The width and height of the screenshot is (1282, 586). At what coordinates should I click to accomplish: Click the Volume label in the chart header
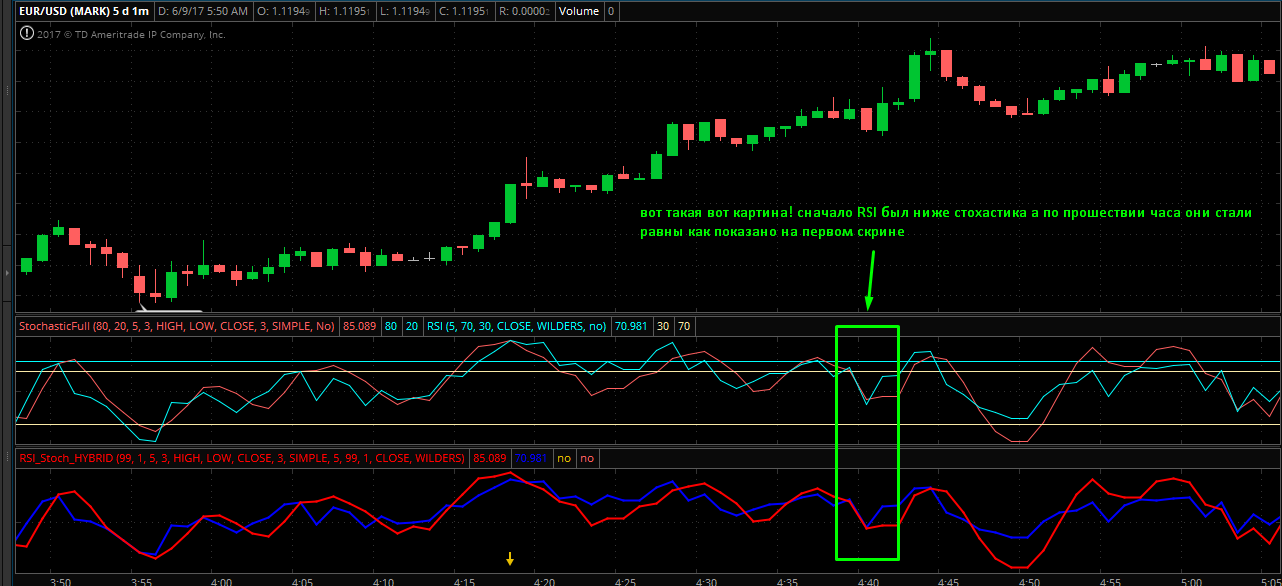pos(580,11)
